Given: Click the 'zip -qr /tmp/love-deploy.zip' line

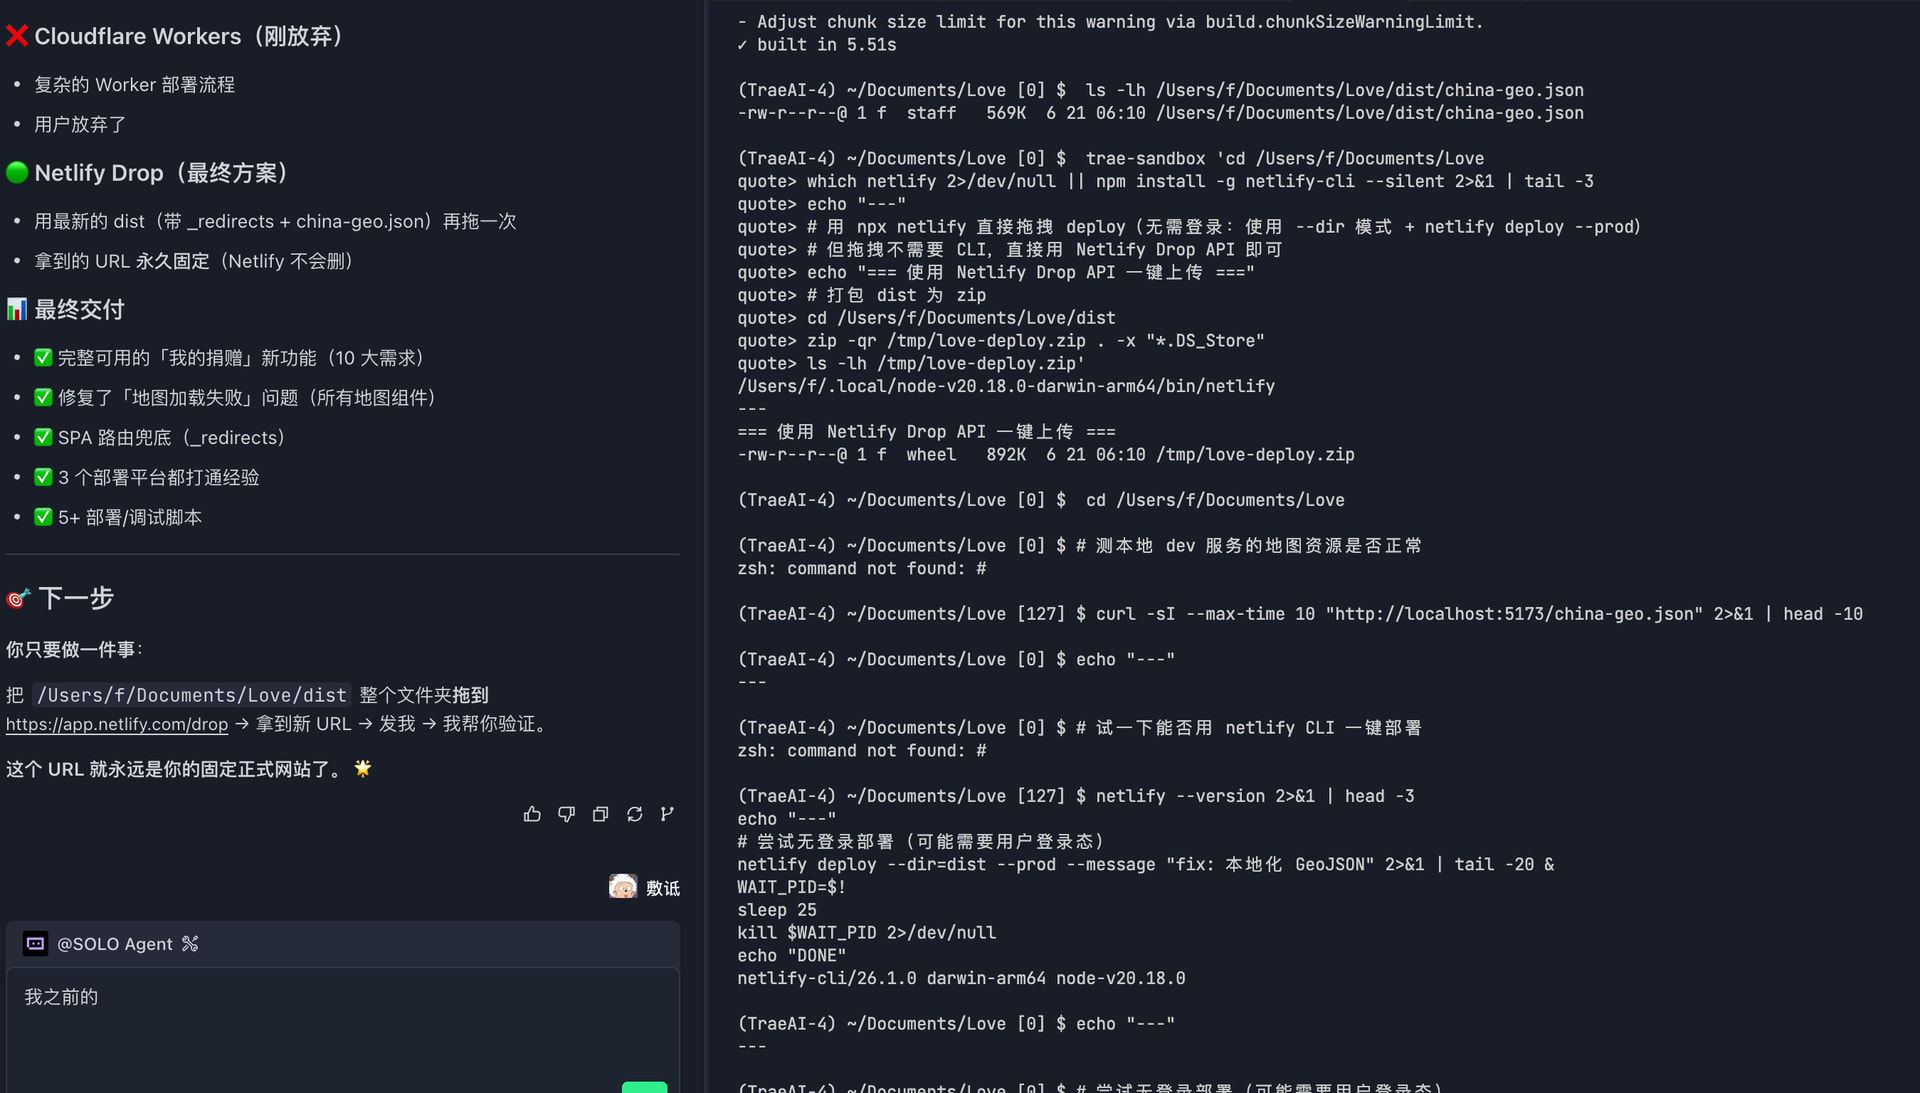Looking at the screenshot, I should click(1001, 341).
